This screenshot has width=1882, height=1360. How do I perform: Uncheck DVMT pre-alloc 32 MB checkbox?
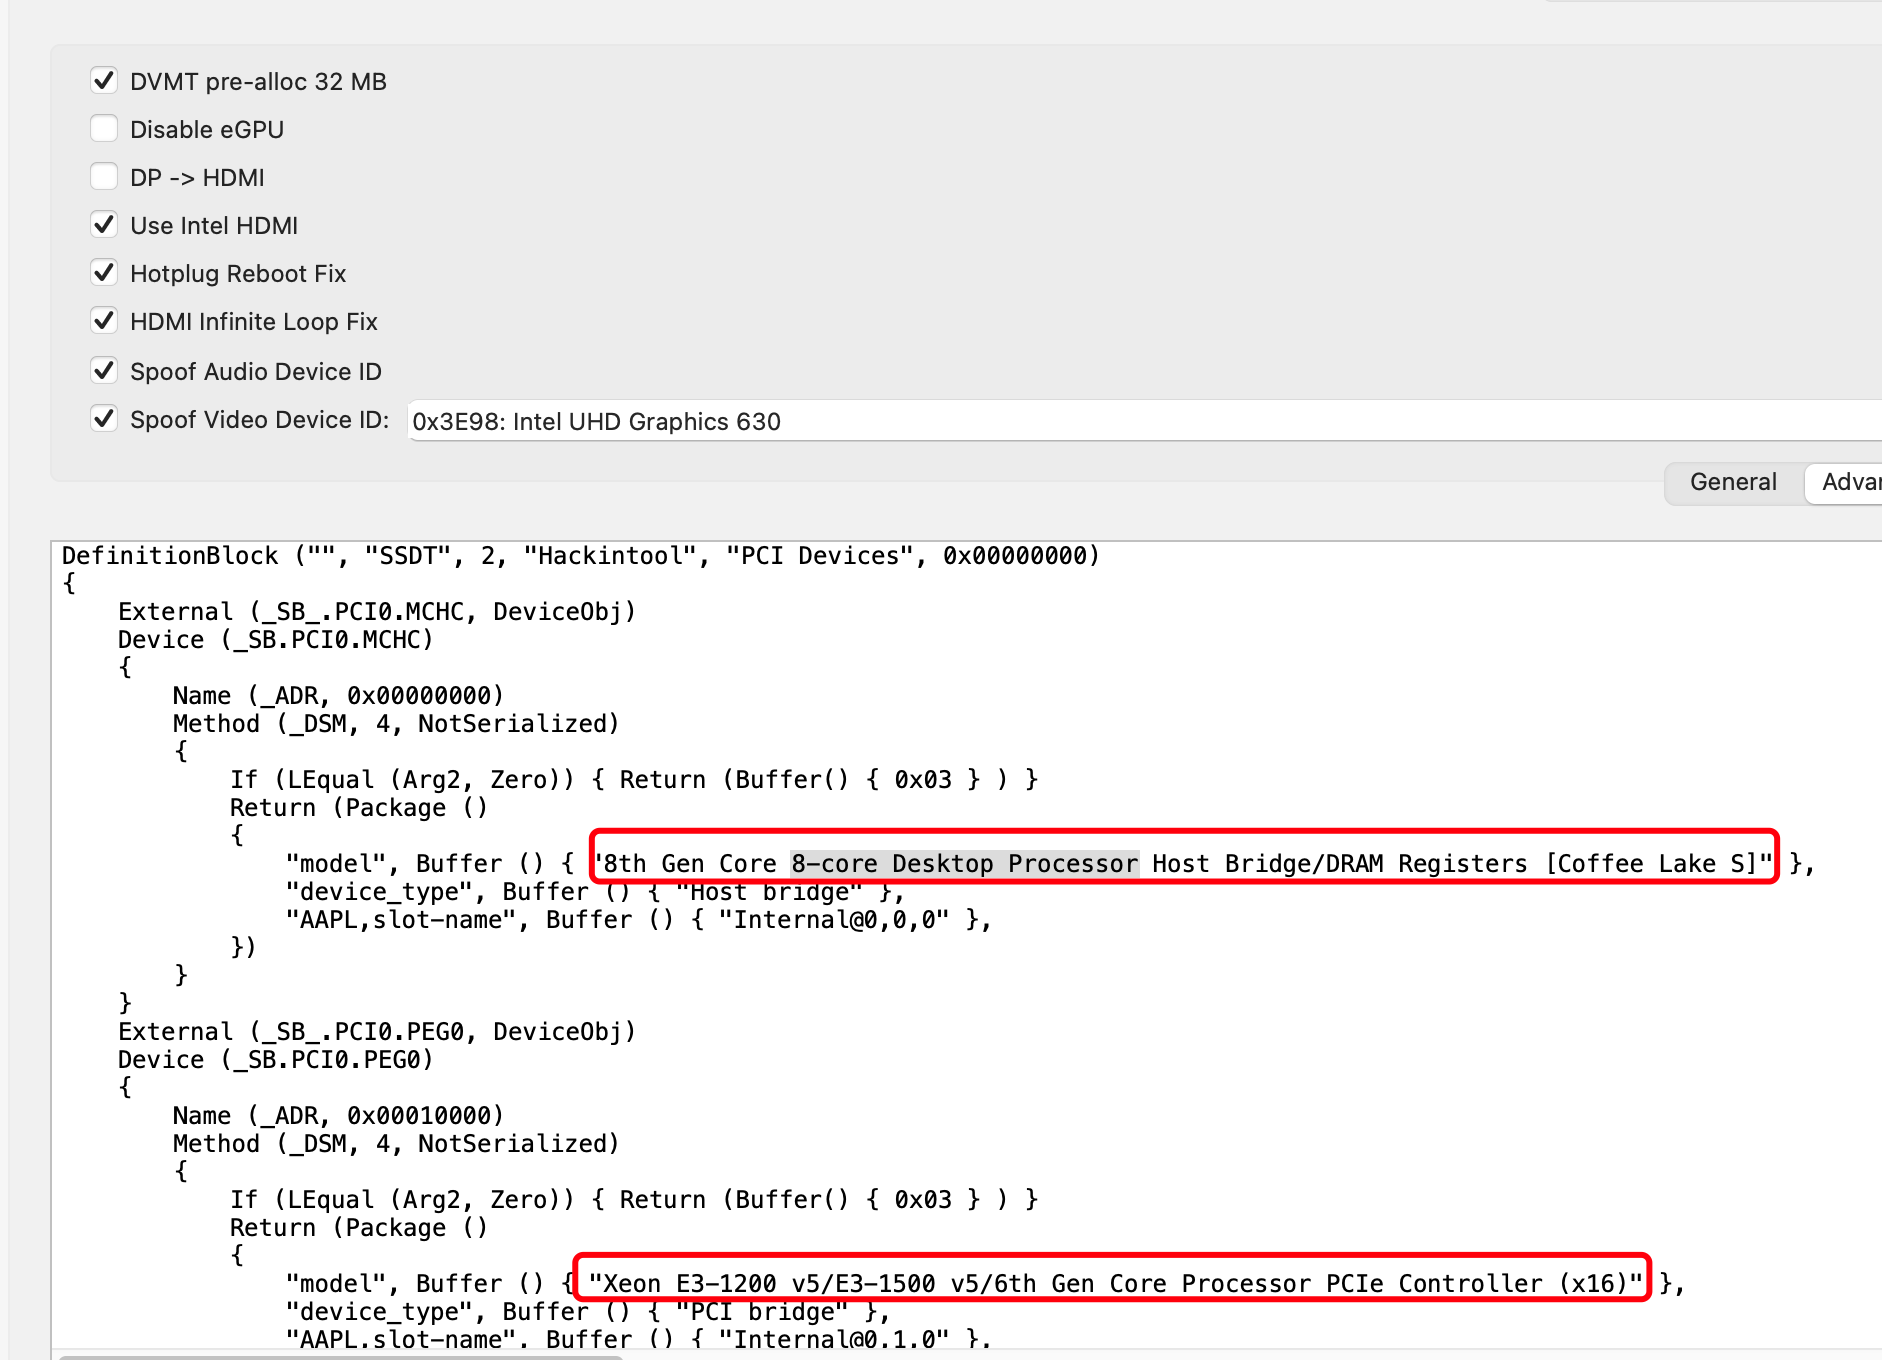[x=104, y=80]
